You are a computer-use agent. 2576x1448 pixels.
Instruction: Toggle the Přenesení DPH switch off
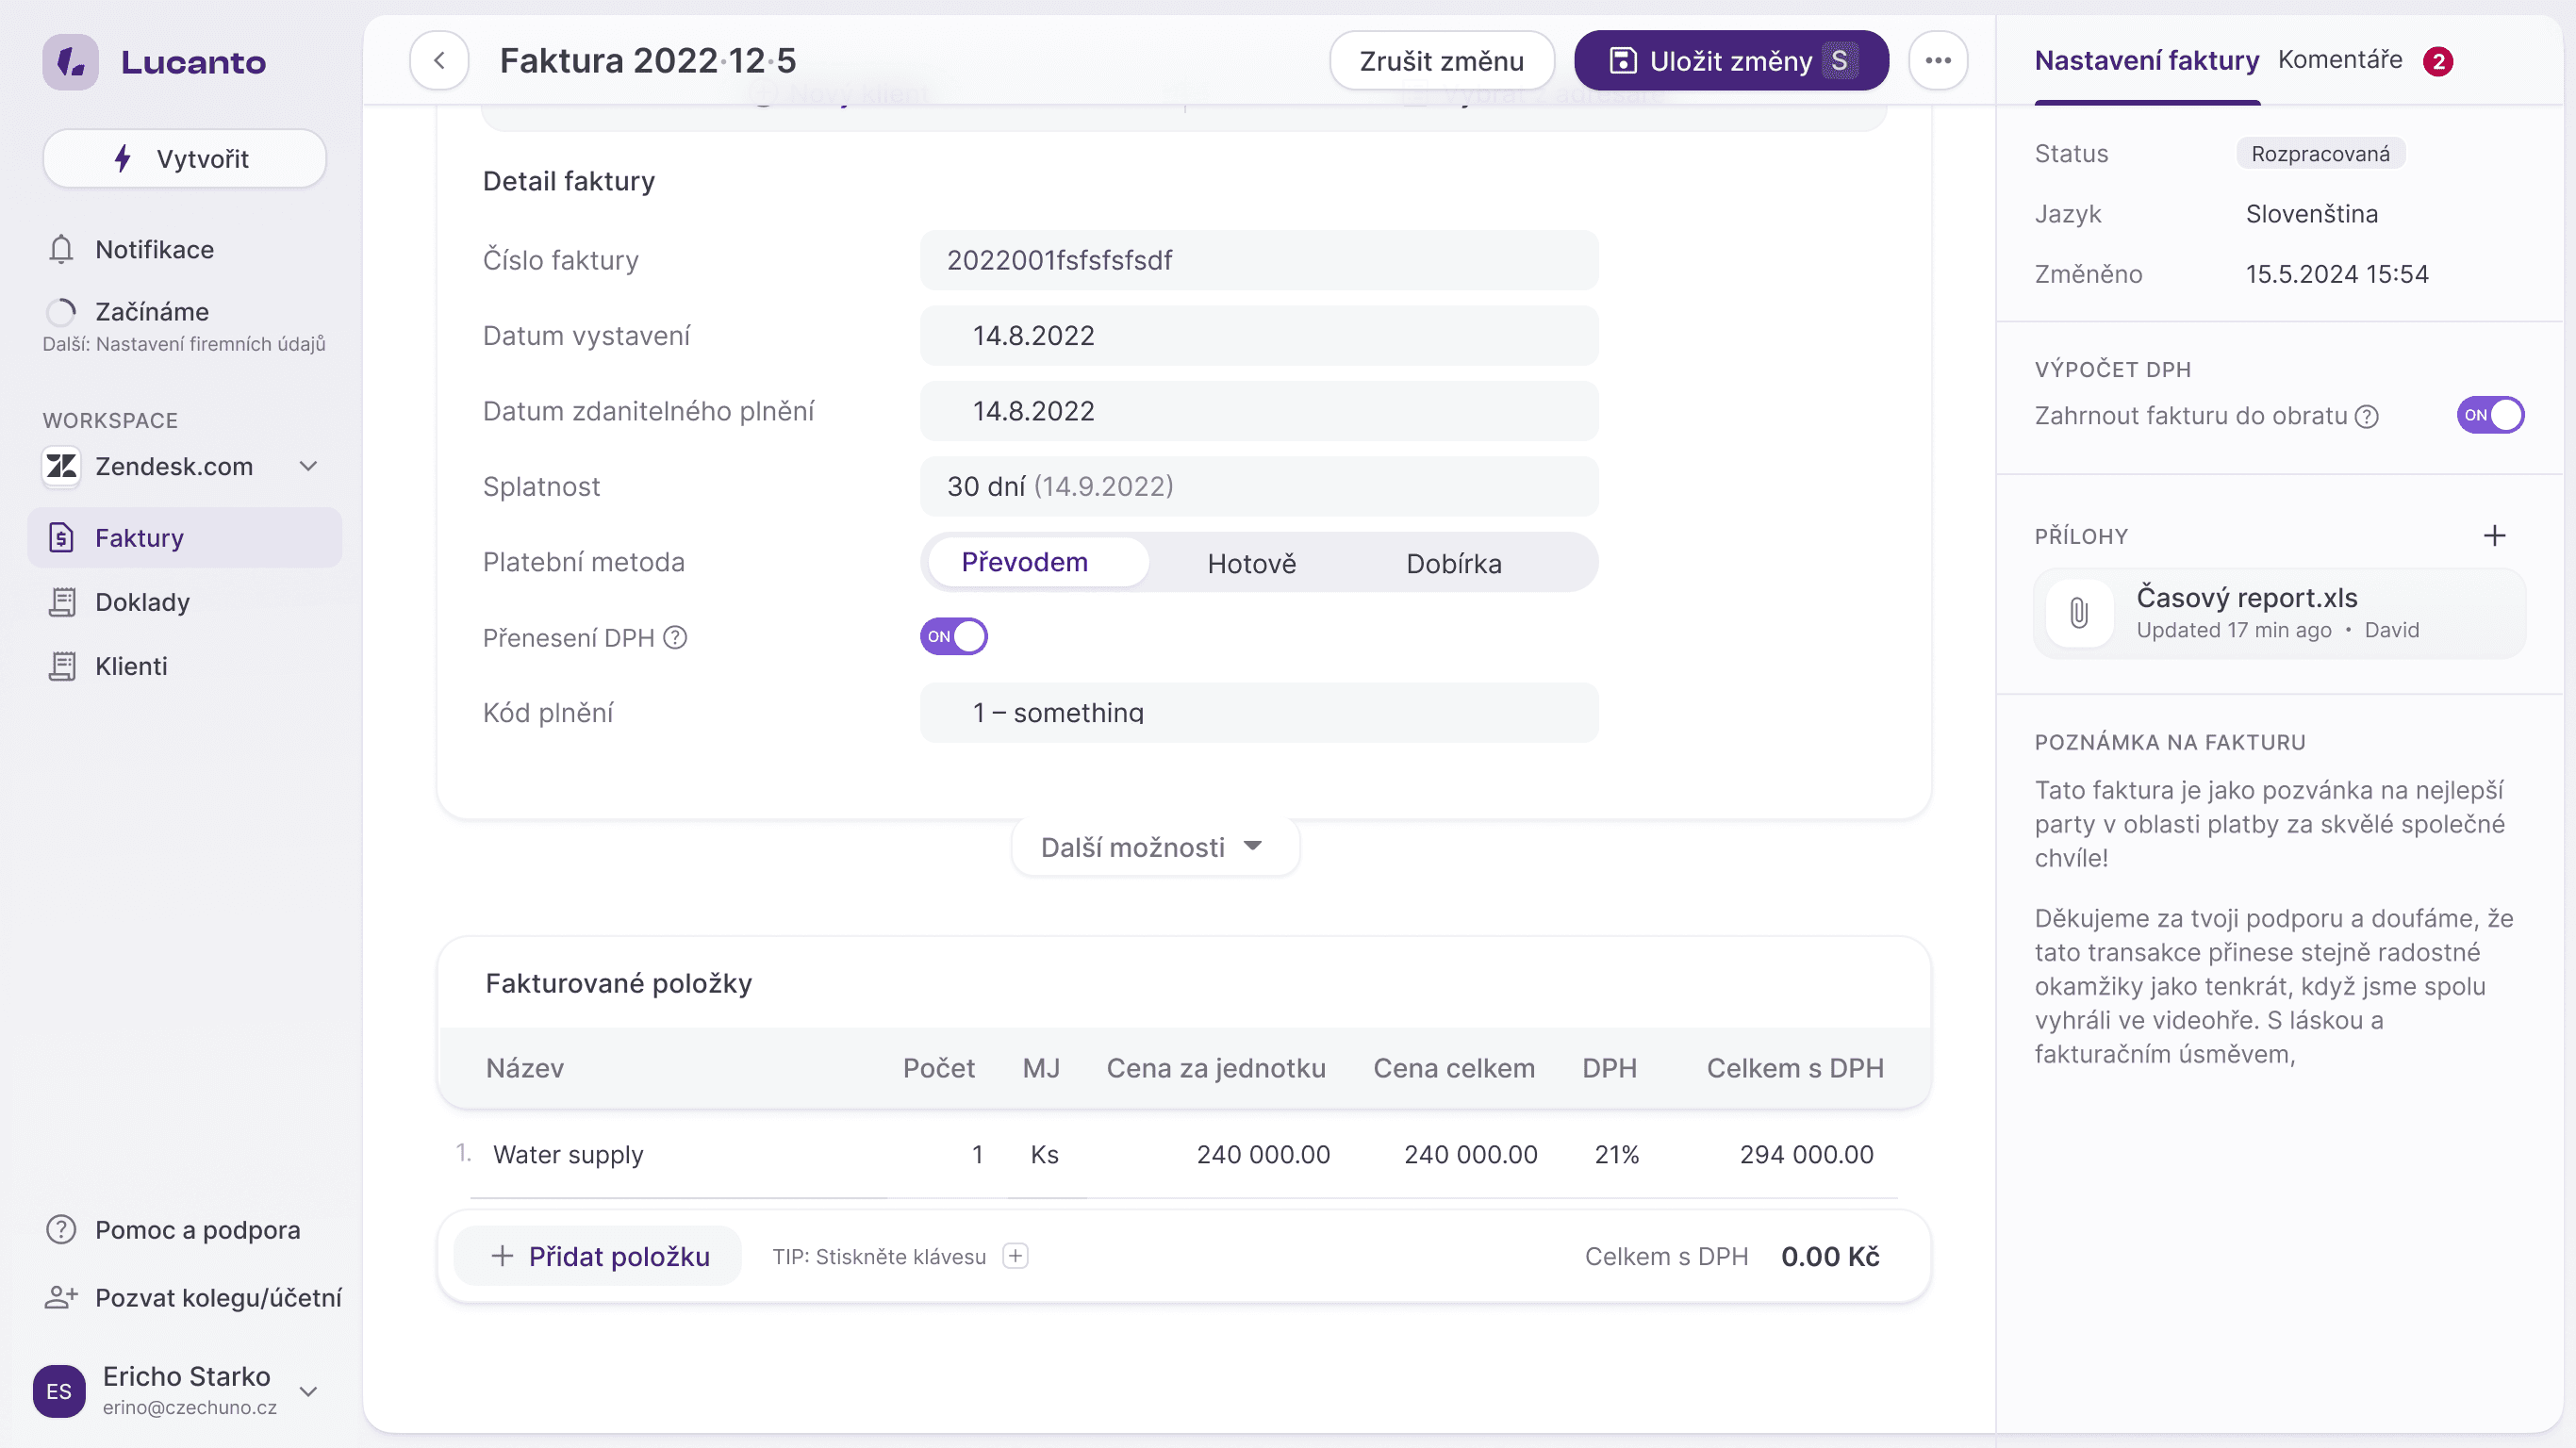coord(953,637)
